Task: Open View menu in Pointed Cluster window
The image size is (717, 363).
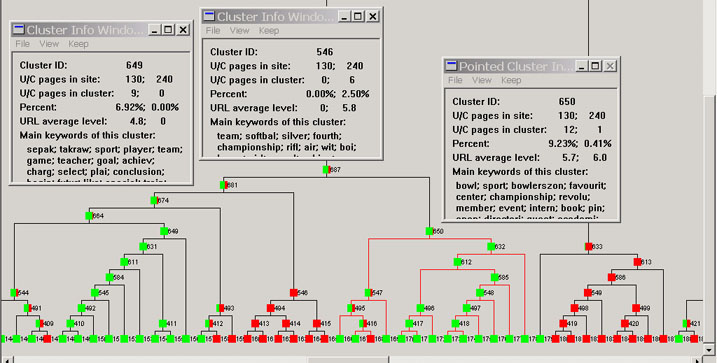Action: point(482,80)
